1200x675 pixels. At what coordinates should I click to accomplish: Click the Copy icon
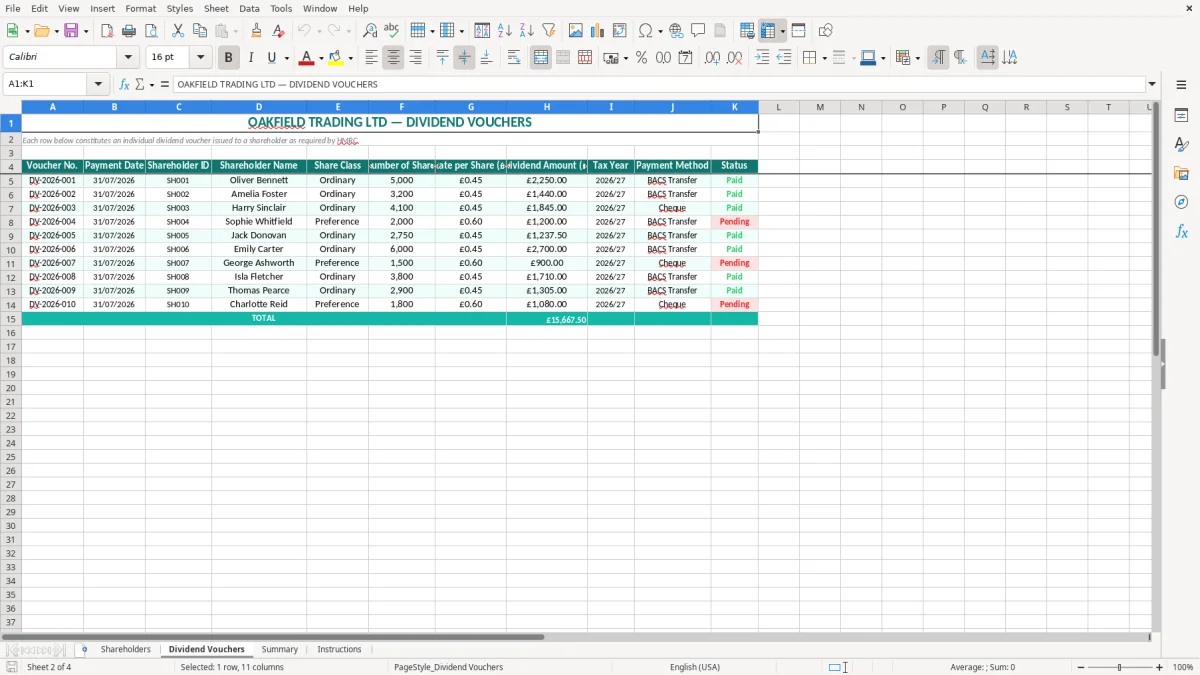point(200,31)
